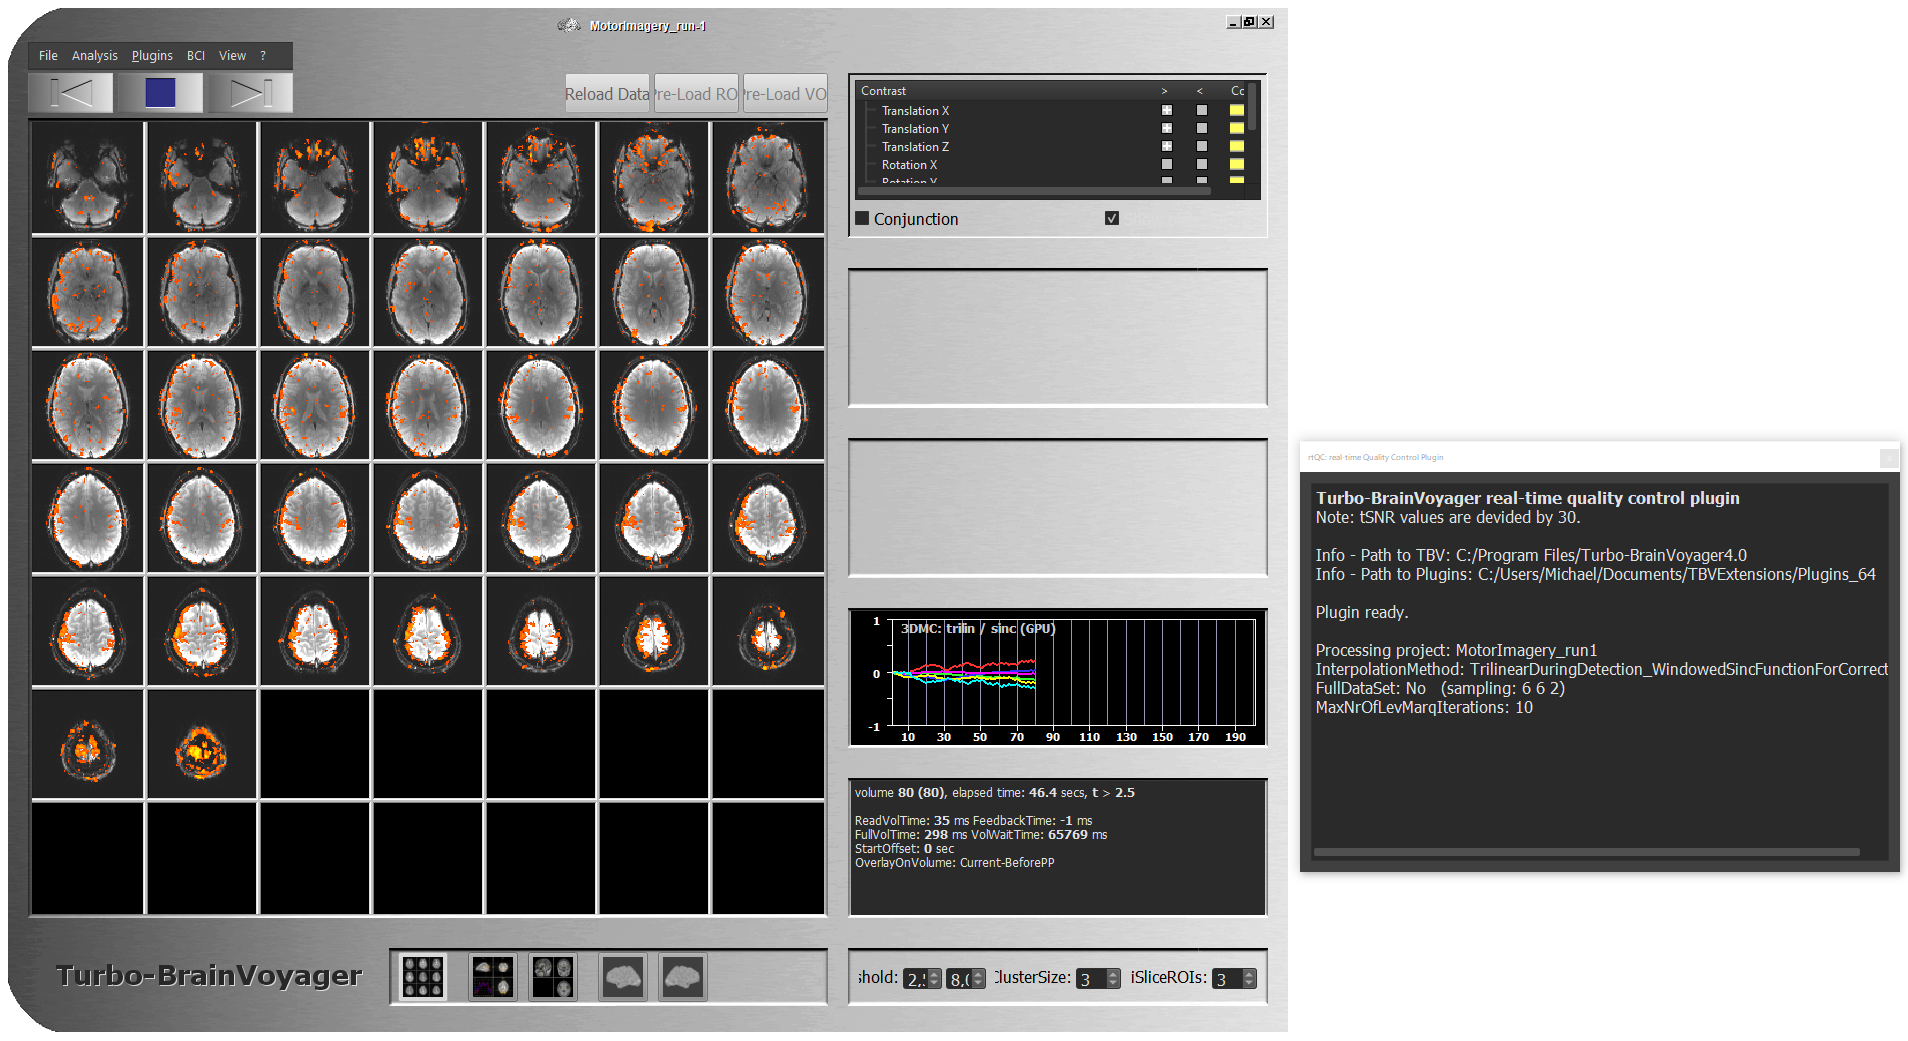The height and width of the screenshot is (1041, 1908).
Task: Open Translation X yellow color swatch
Action: coord(1237,110)
